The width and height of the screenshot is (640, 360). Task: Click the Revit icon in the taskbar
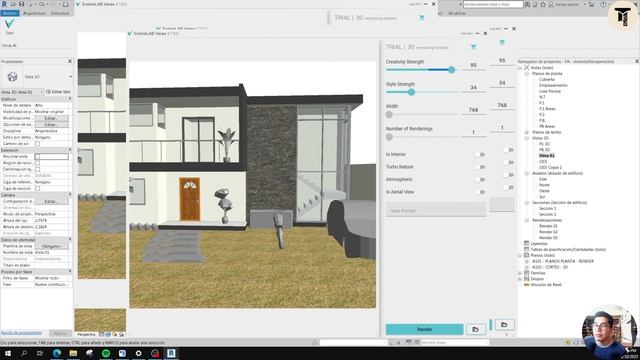point(171,353)
